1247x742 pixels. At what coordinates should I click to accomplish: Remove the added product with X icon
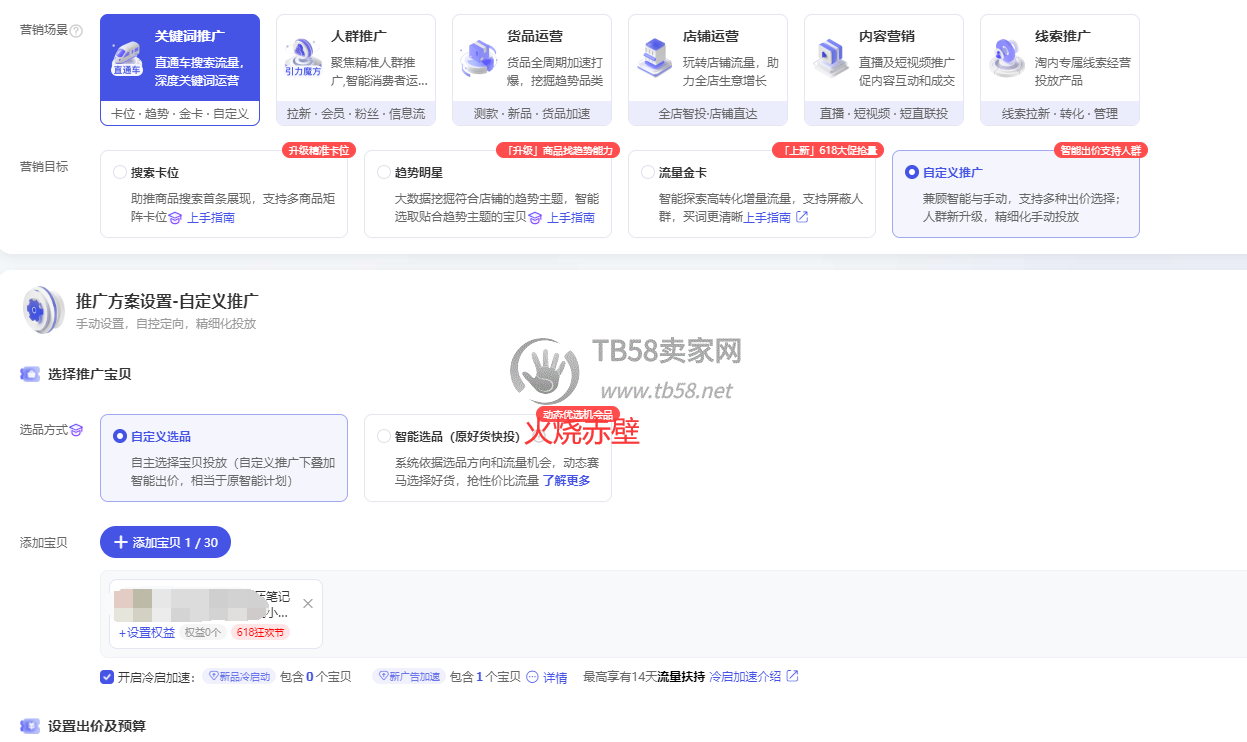[x=308, y=603]
